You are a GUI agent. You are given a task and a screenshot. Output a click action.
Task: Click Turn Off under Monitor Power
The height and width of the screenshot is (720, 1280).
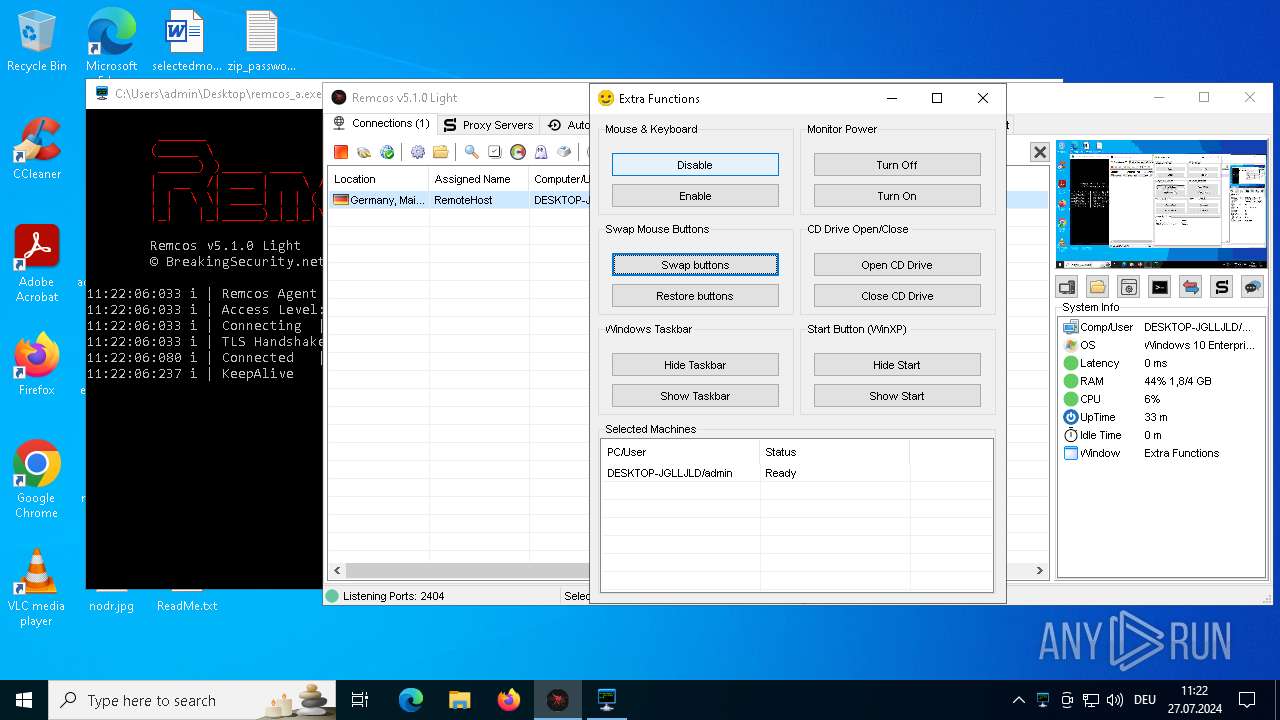[897, 165]
